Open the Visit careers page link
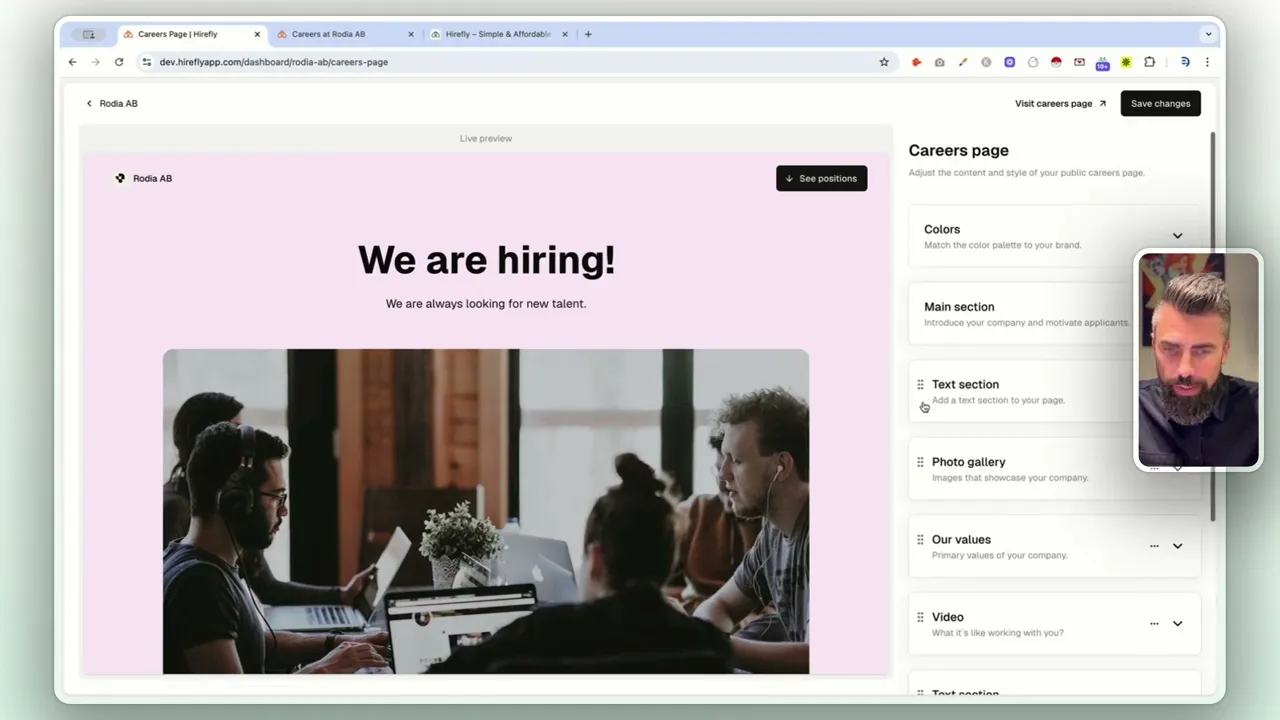Image resolution: width=1280 pixels, height=720 pixels. (x=1061, y=103)
